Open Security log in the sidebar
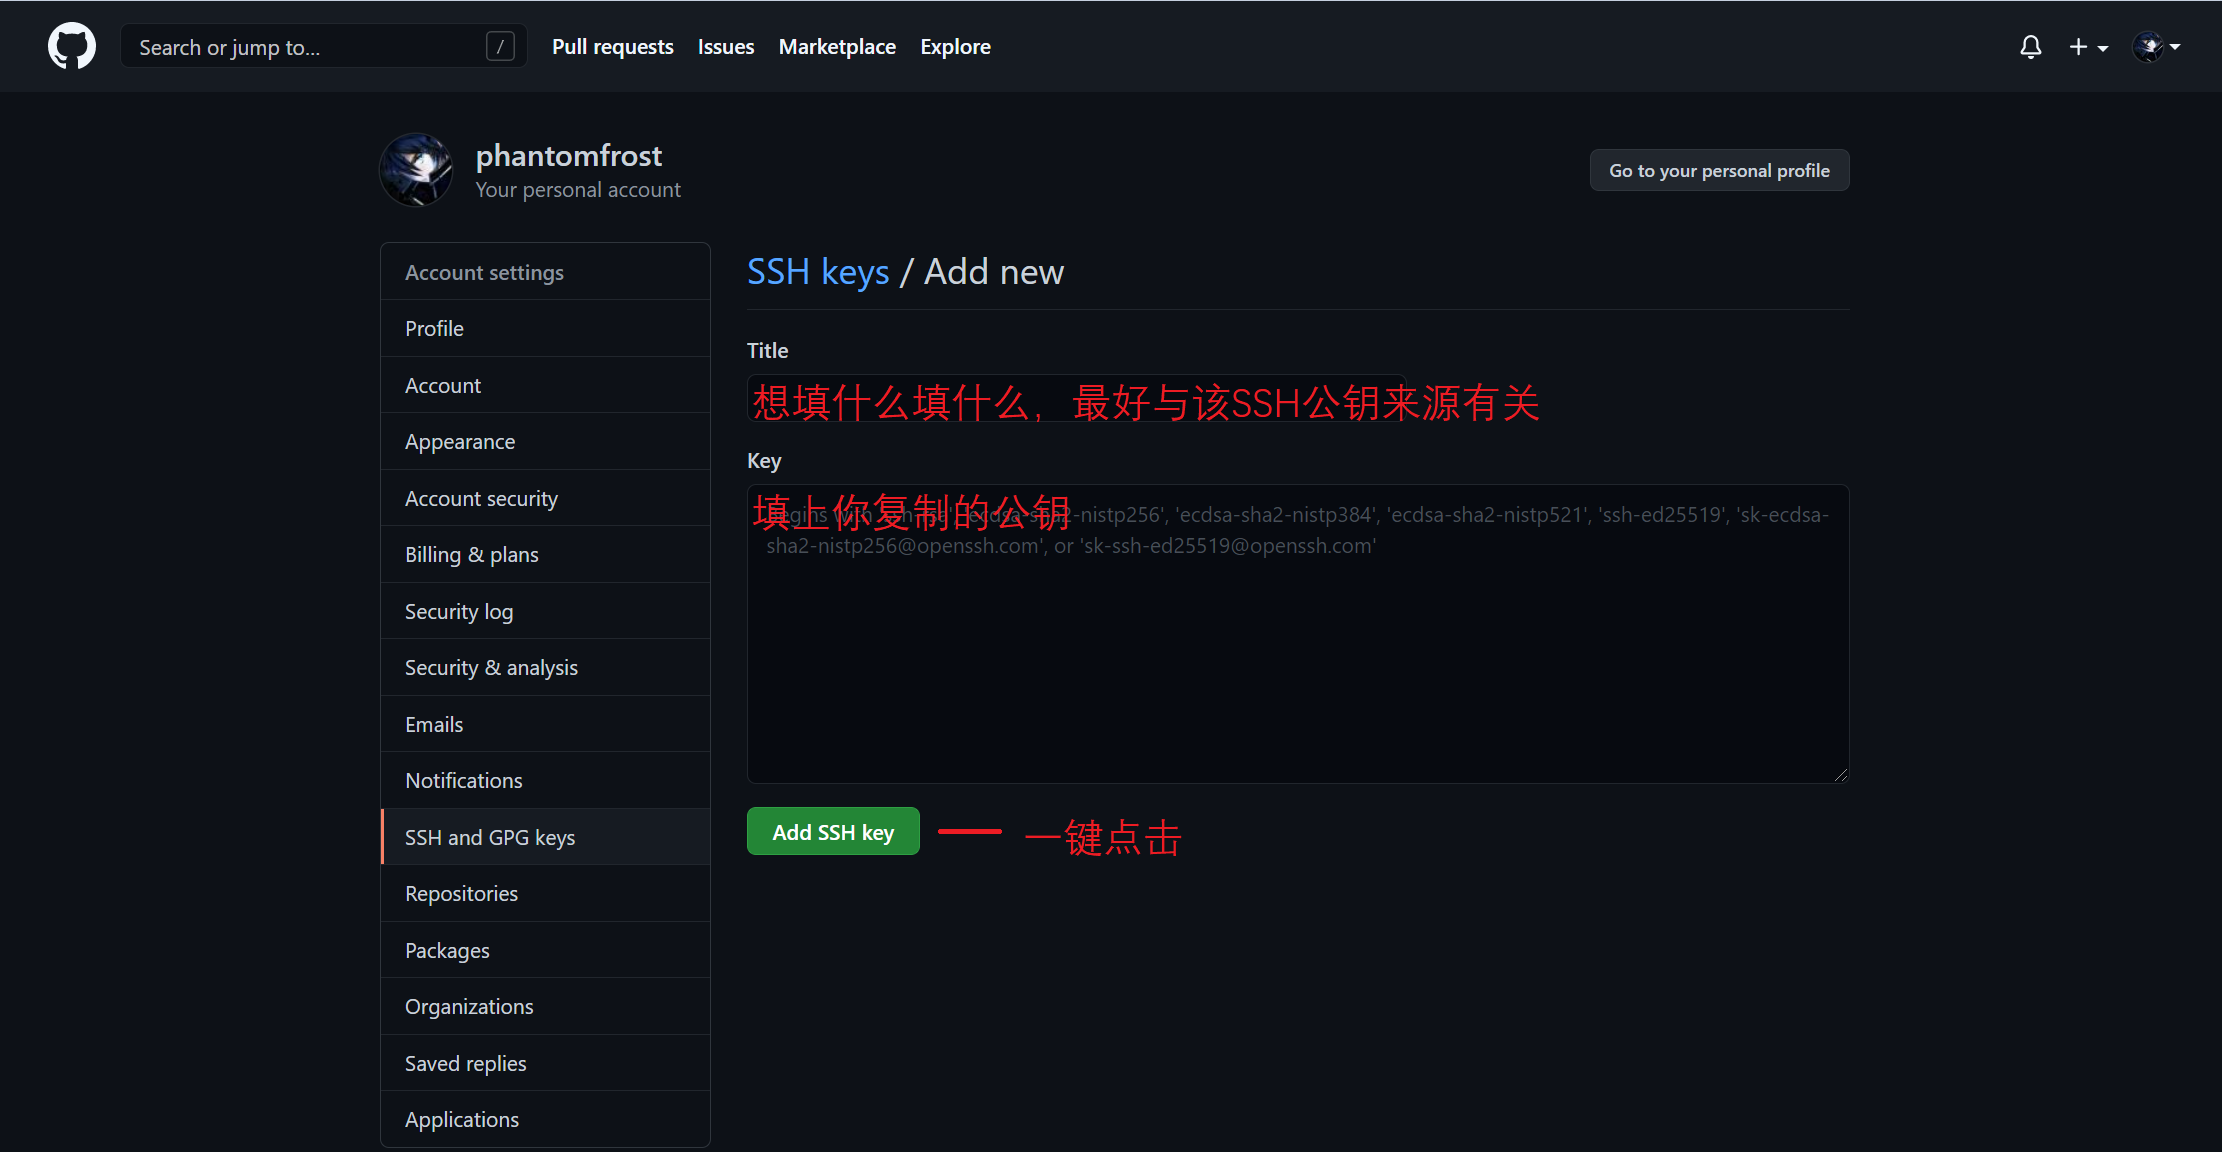This screenshot has width=2222, height=1153. click(x=545, y=612)
